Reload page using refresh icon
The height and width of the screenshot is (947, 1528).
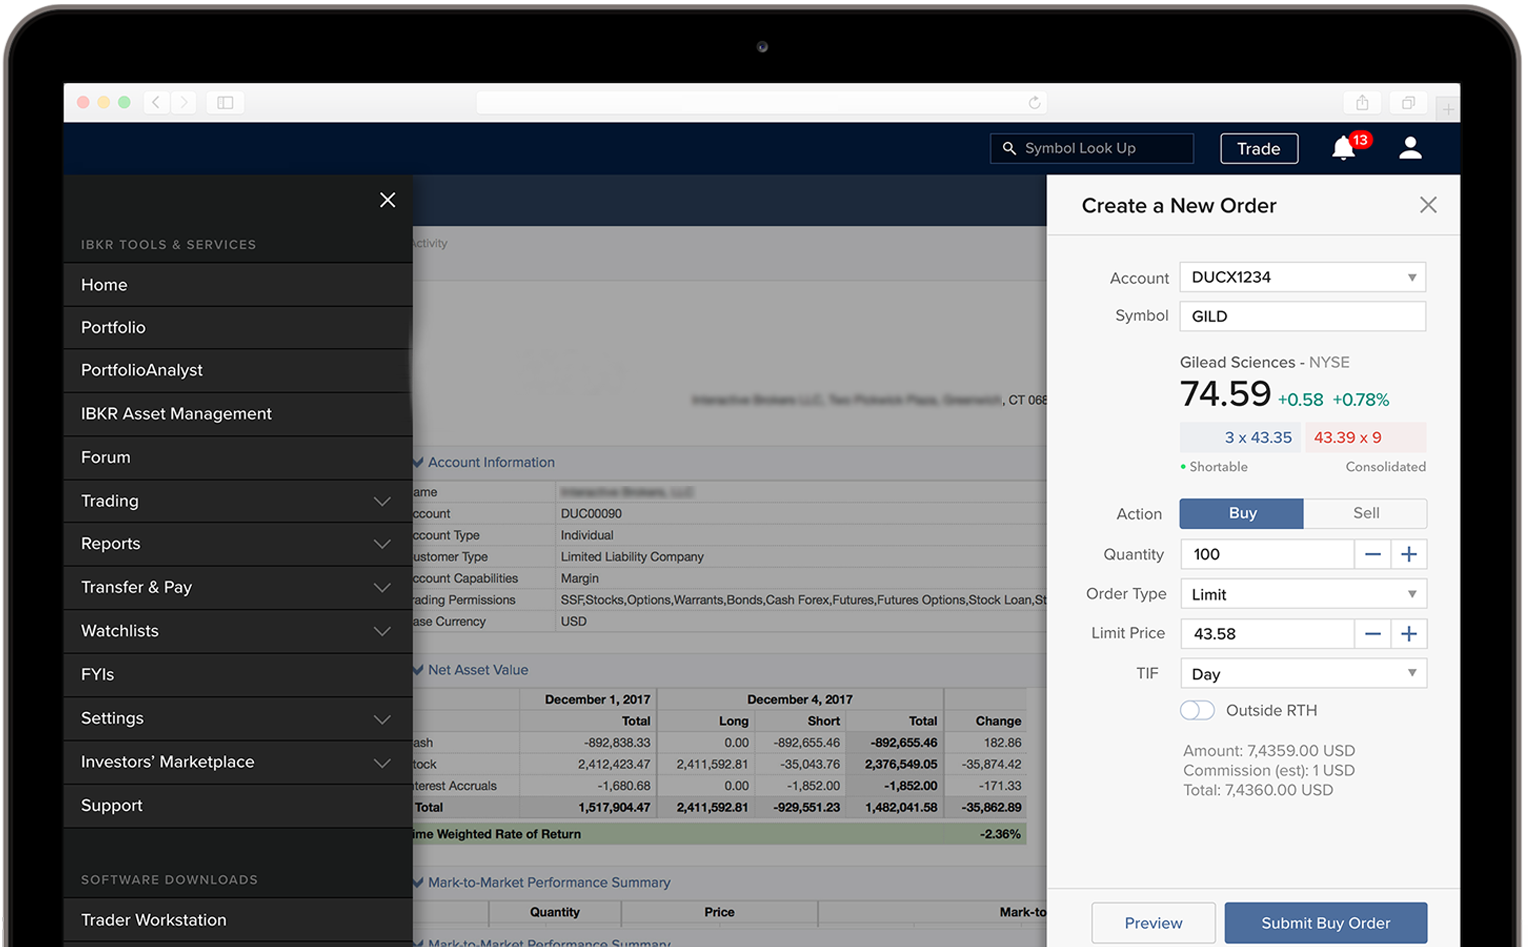1034,102
